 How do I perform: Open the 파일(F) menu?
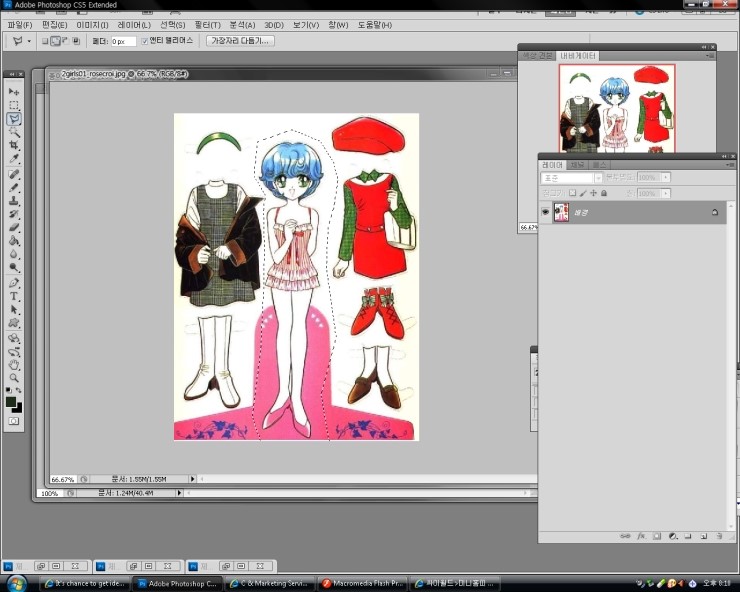tap(20, 25)
